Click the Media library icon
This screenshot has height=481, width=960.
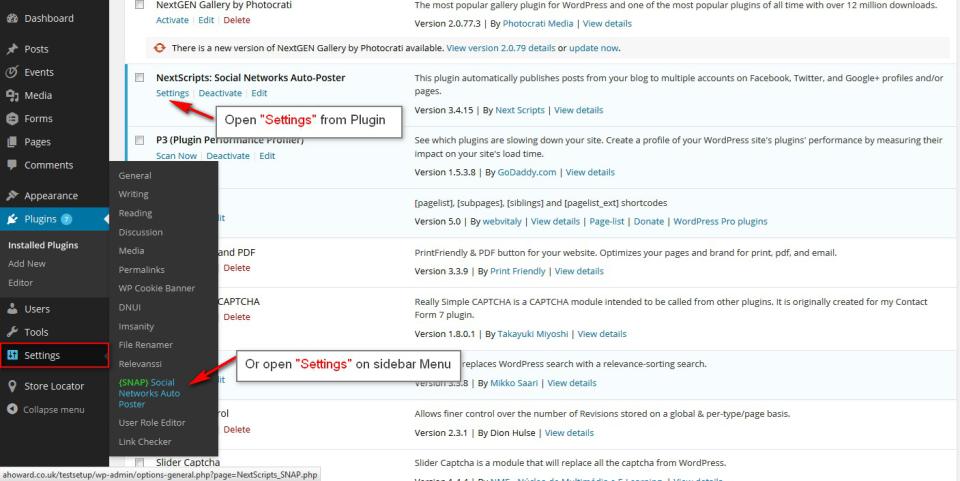point(12,95)
